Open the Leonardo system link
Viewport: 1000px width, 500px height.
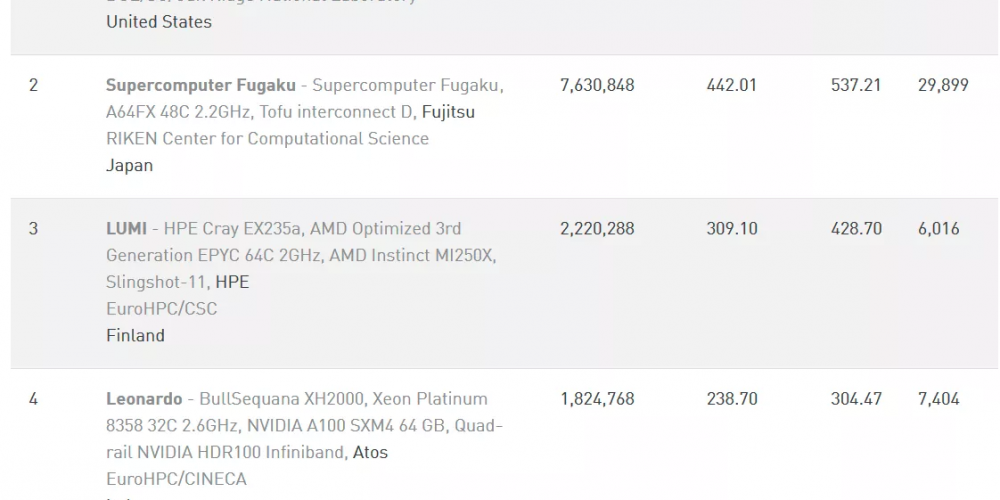(144, 399)
